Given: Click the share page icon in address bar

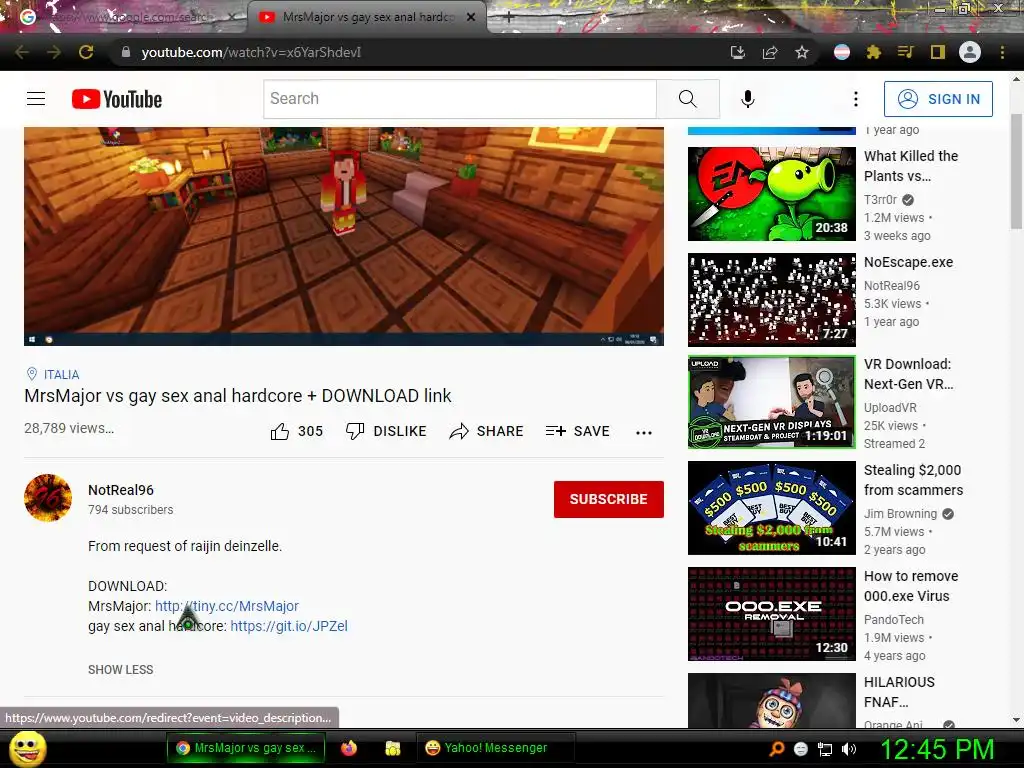Looking at the screenshot, I should [x=770, y=52].
